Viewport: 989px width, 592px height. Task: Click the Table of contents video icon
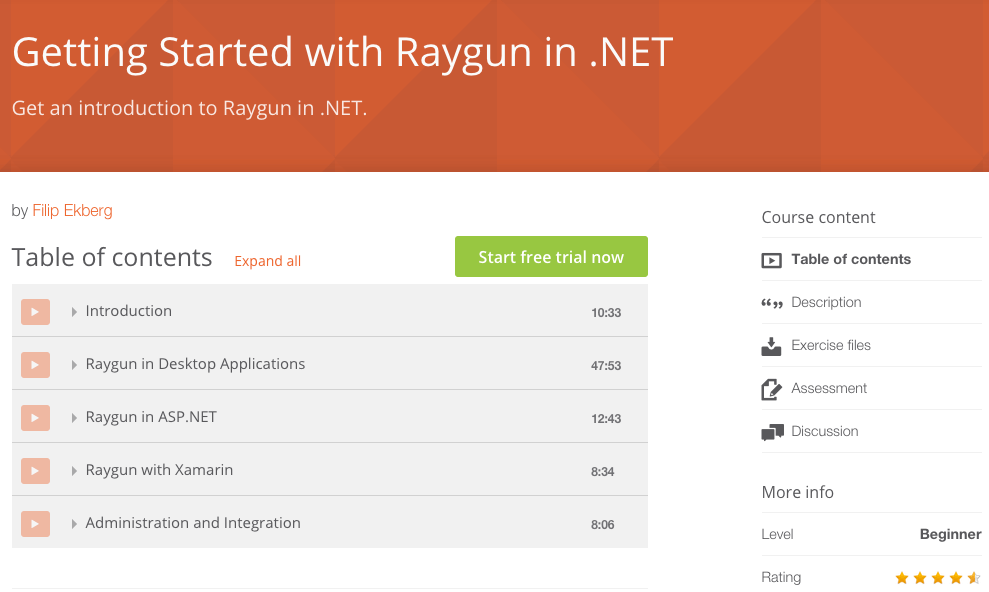771,260
